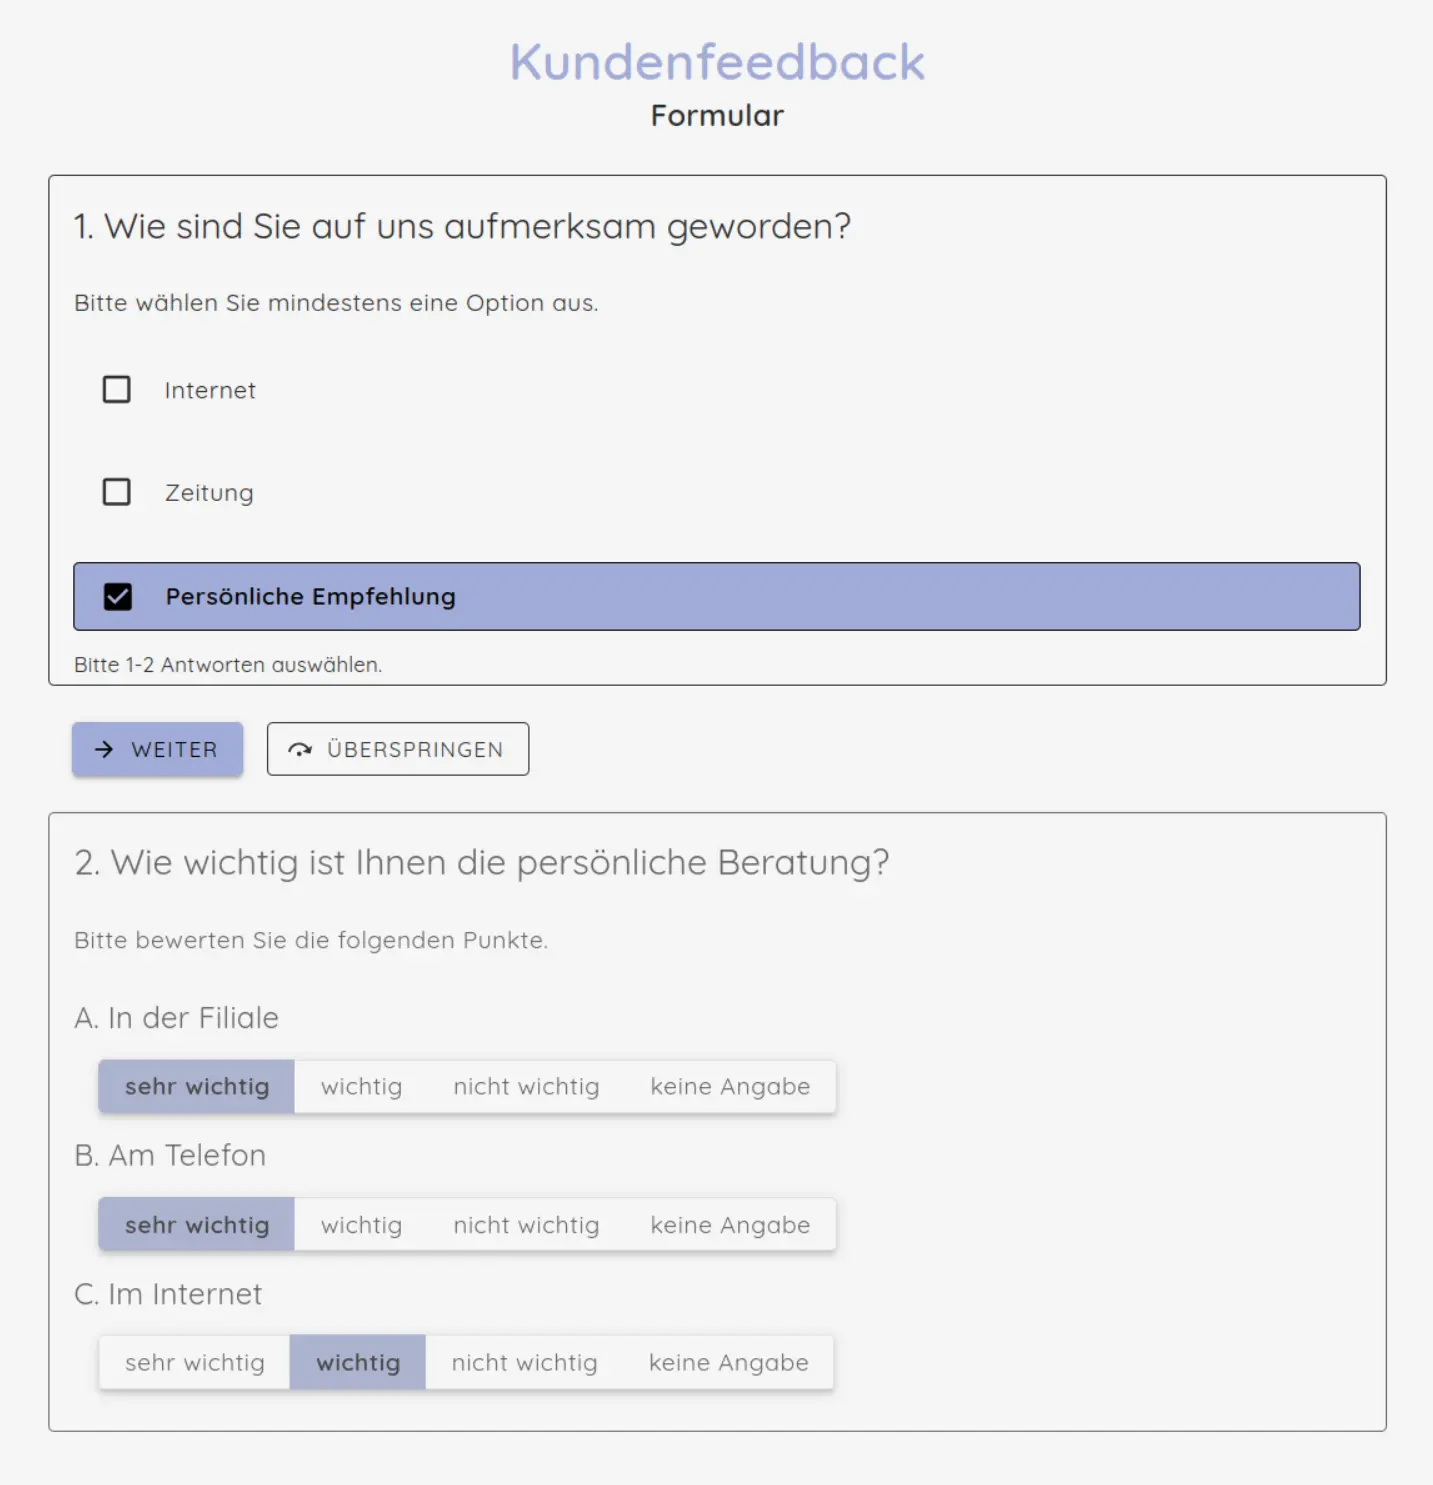Screen dimensions: 1433x1485
Task: Click the Internet label text
Action: point(209,390)
